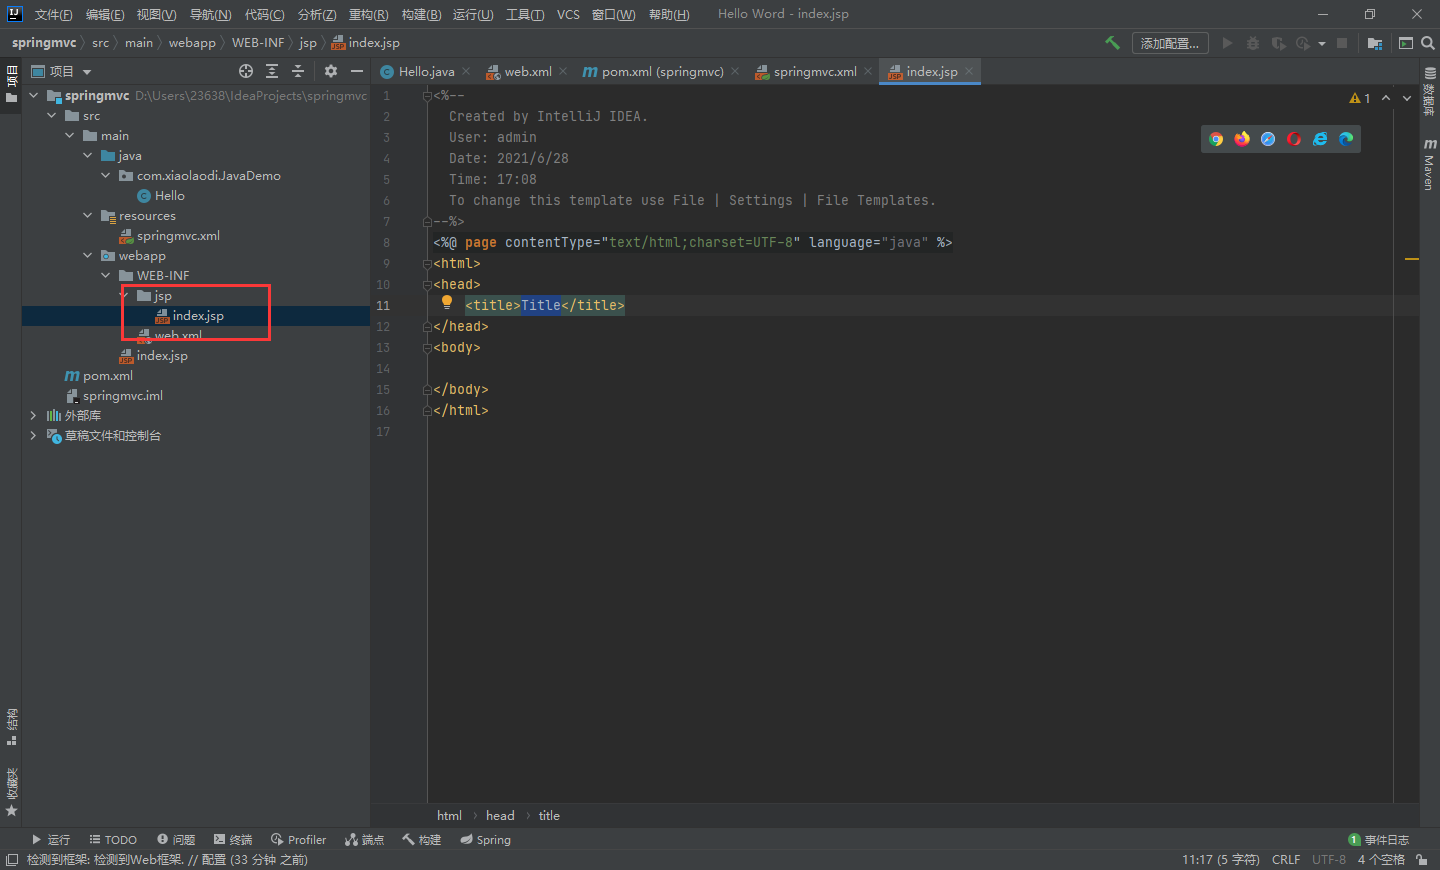Image resolution: width=1440 pixels, height=870 pixels.
Task: Collapse the webapp folder node
Action: click(x=88, y=256)
